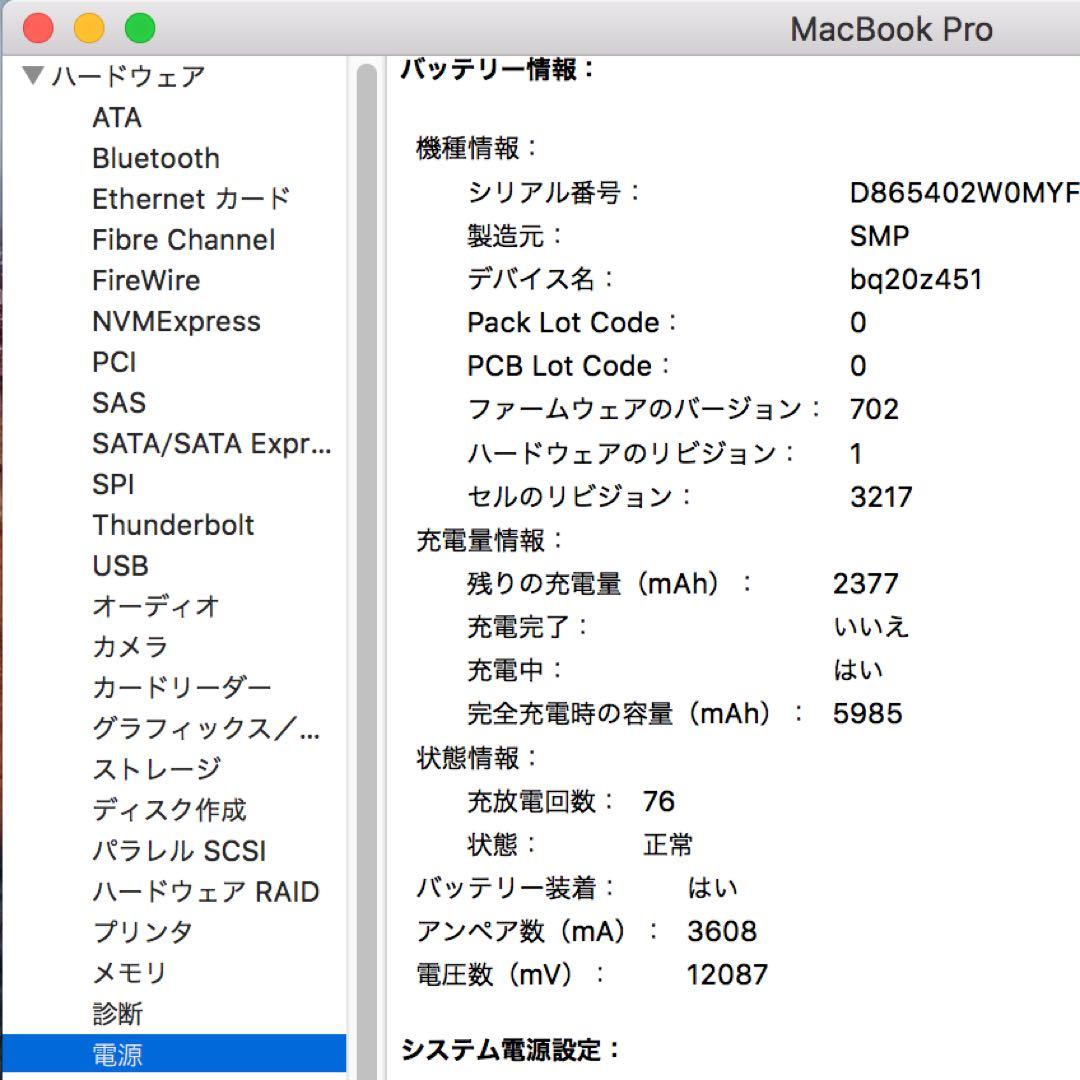This screenshot has height=1080, width=1080.
Task: Select SATA/SATA Expr... sidebar entry
Action: (208, 444)
